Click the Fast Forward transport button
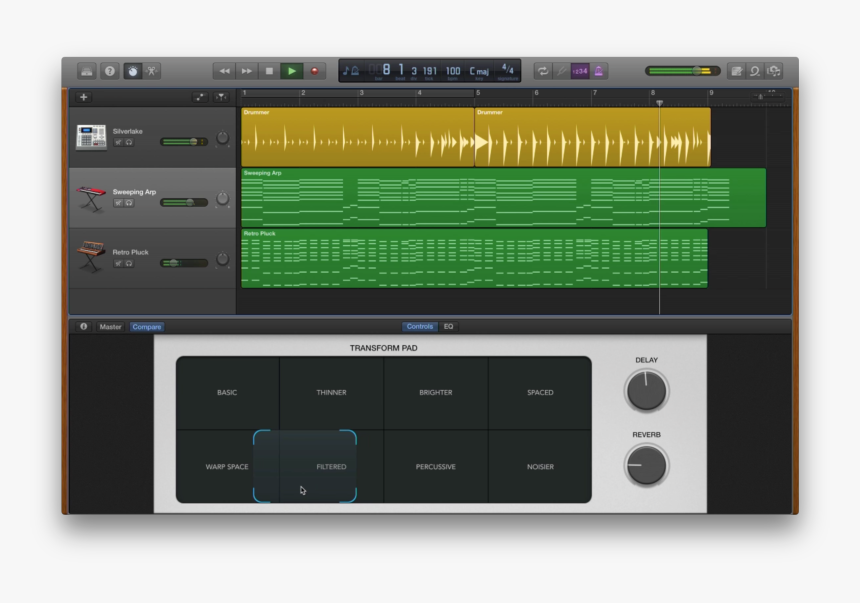 tap(247, 71)
